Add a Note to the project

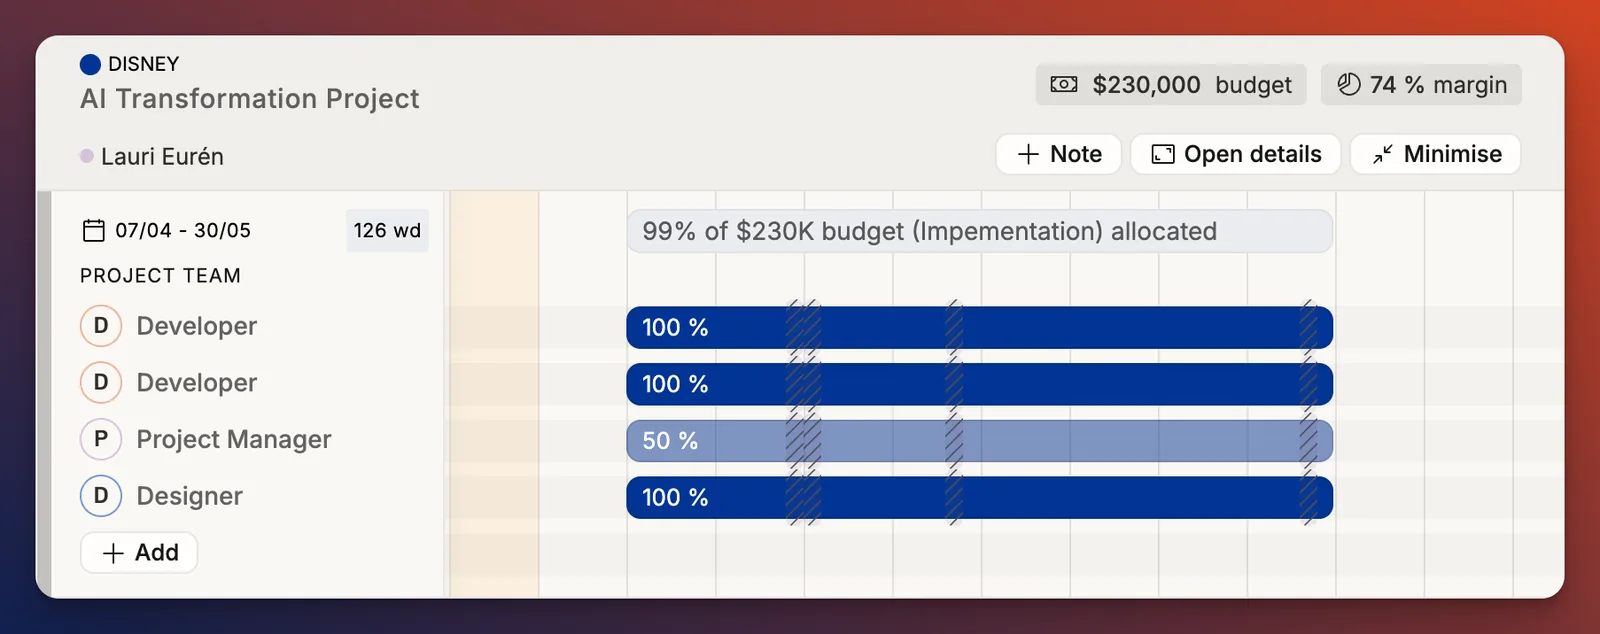coord(1059,154)
